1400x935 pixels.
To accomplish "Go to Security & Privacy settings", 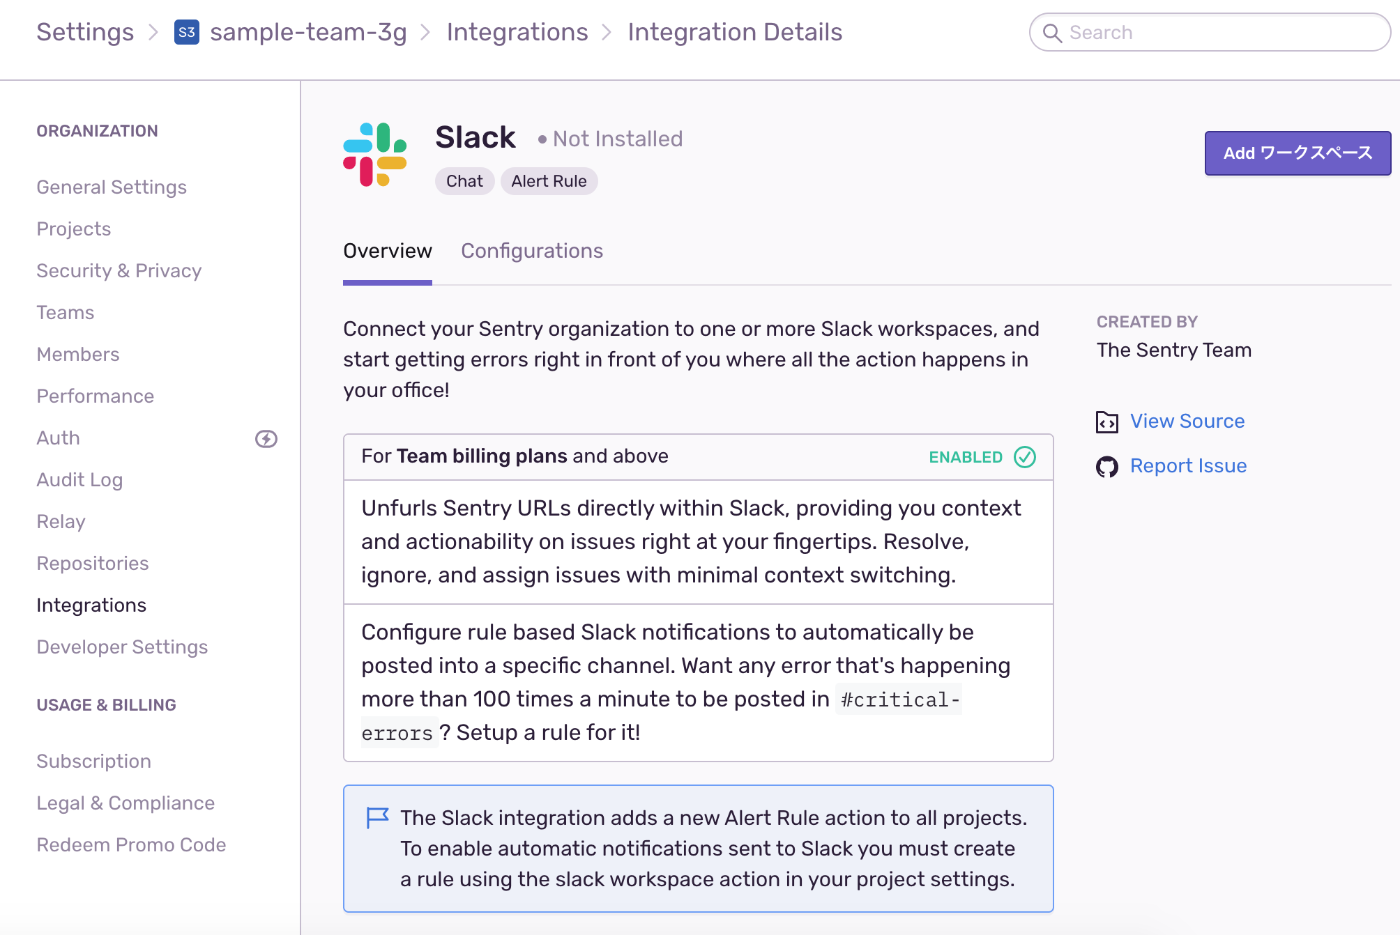I will tap(119, 271).
